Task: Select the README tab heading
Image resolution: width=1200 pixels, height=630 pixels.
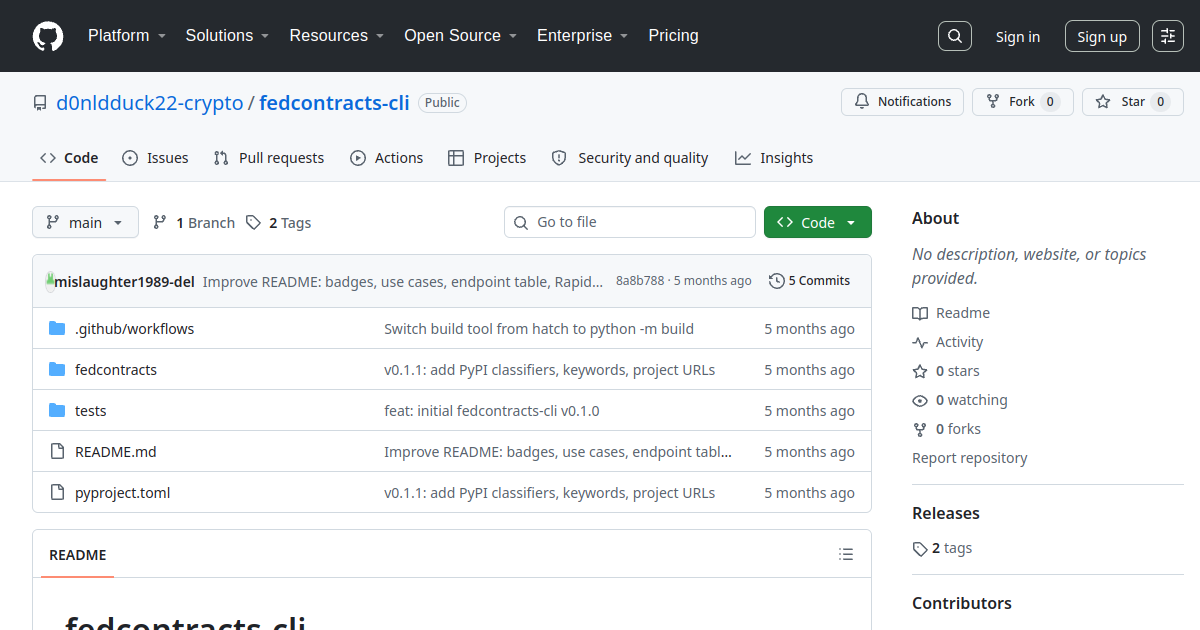Action: (77, 555)
